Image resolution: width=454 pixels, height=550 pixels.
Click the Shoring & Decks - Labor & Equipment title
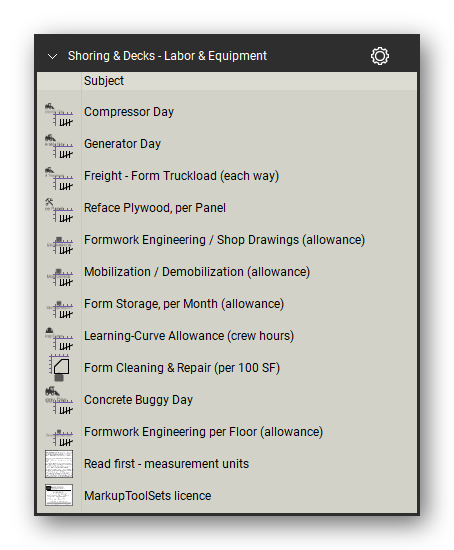(167, 56)
